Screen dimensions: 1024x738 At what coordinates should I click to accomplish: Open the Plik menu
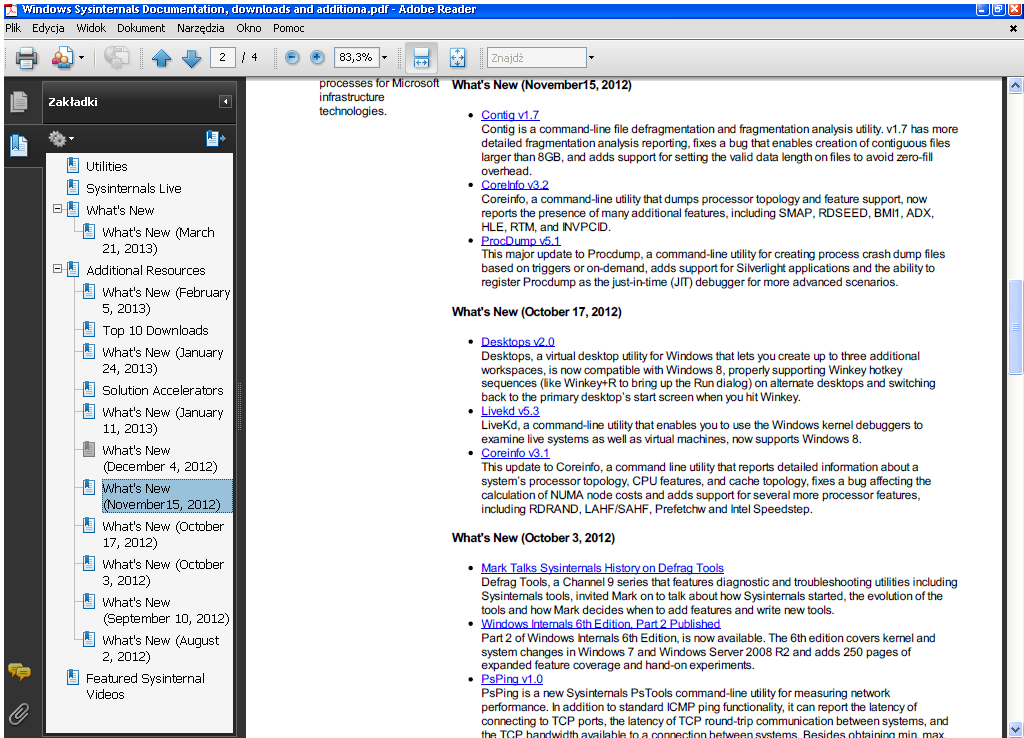(x=13, y=28)
